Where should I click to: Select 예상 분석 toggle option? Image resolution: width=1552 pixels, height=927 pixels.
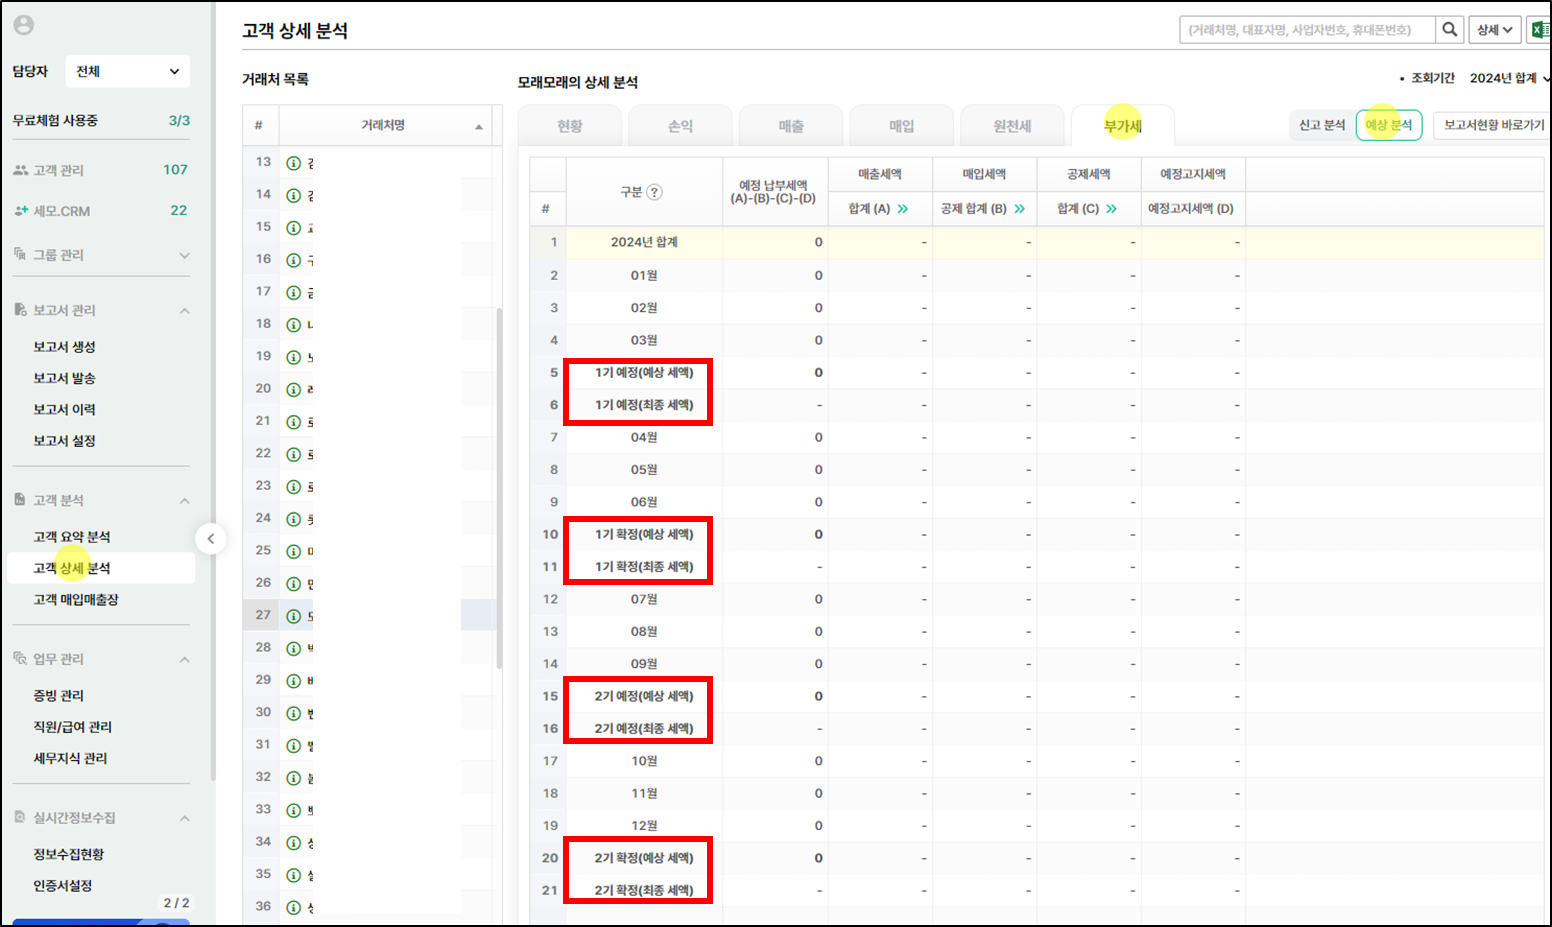[x=1388, y=125]
